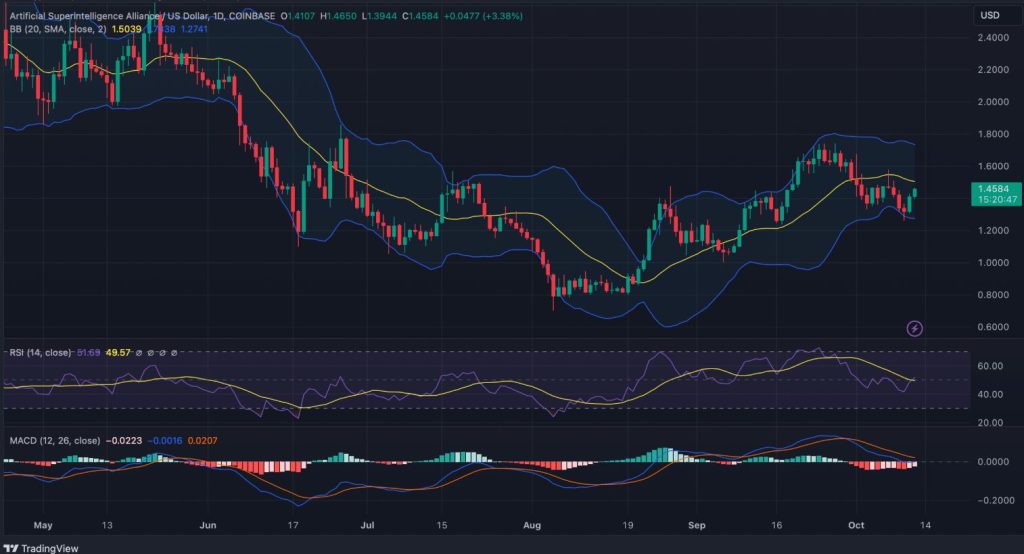
Task: Click the 0.6000 price axis label
Action: 993,327
